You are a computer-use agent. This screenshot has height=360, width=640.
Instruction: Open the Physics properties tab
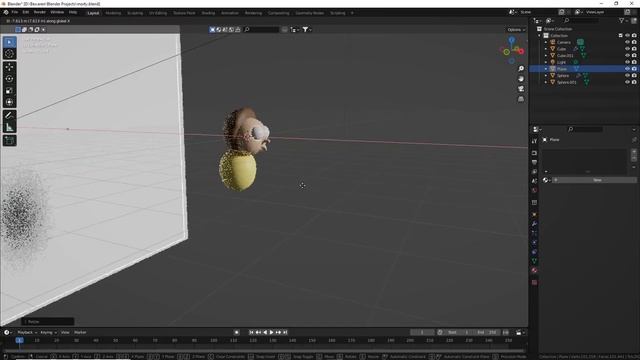click(534, 242)
